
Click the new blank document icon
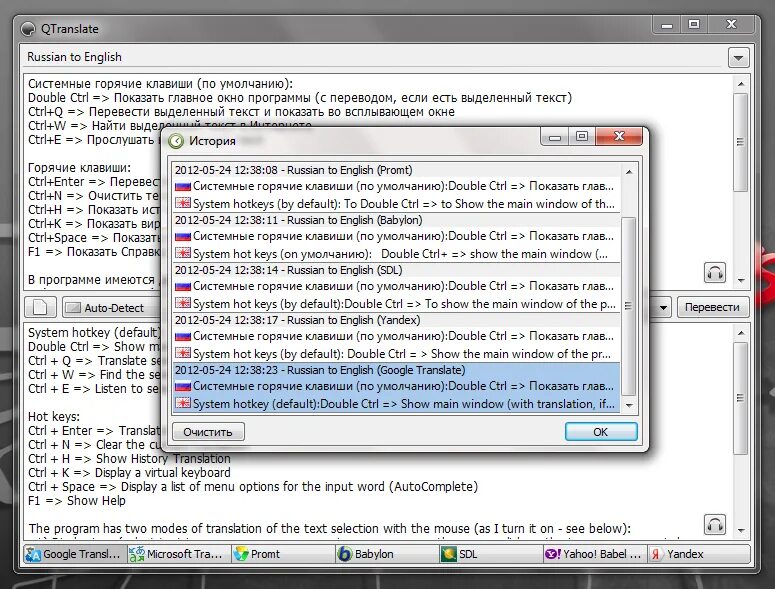[x=40, y=307]
